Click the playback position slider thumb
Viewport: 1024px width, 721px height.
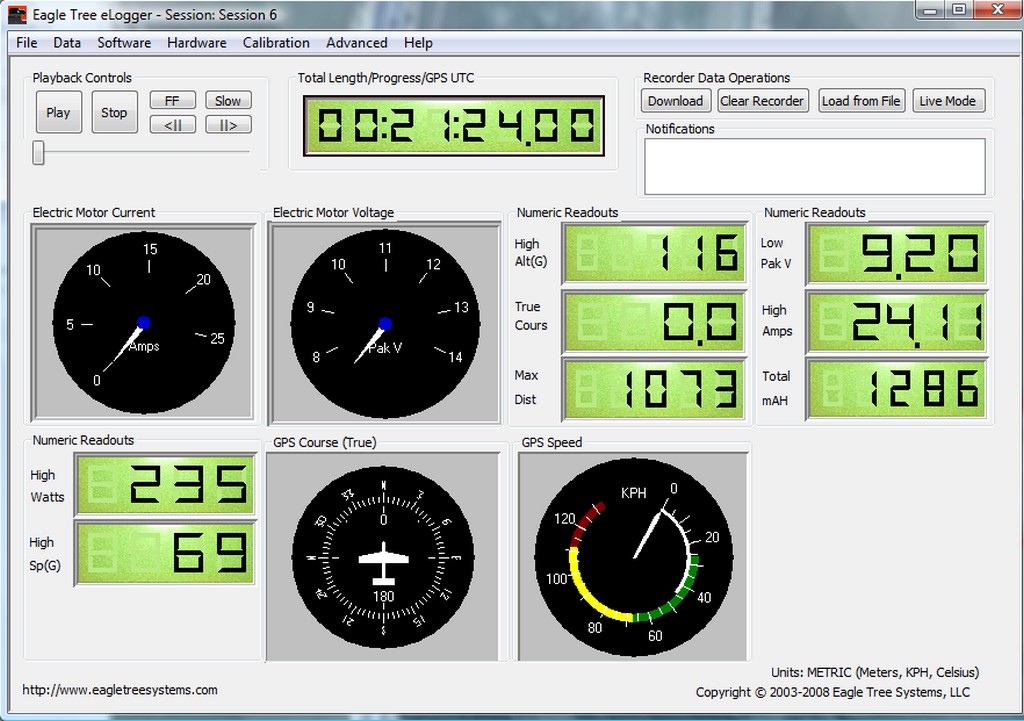coord(38,152)
